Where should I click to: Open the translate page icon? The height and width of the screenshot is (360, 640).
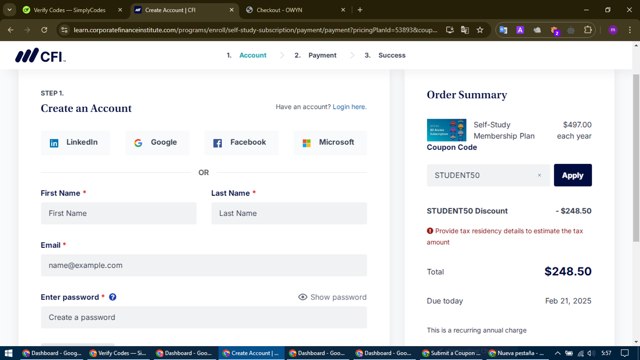(x=464, y=30)
